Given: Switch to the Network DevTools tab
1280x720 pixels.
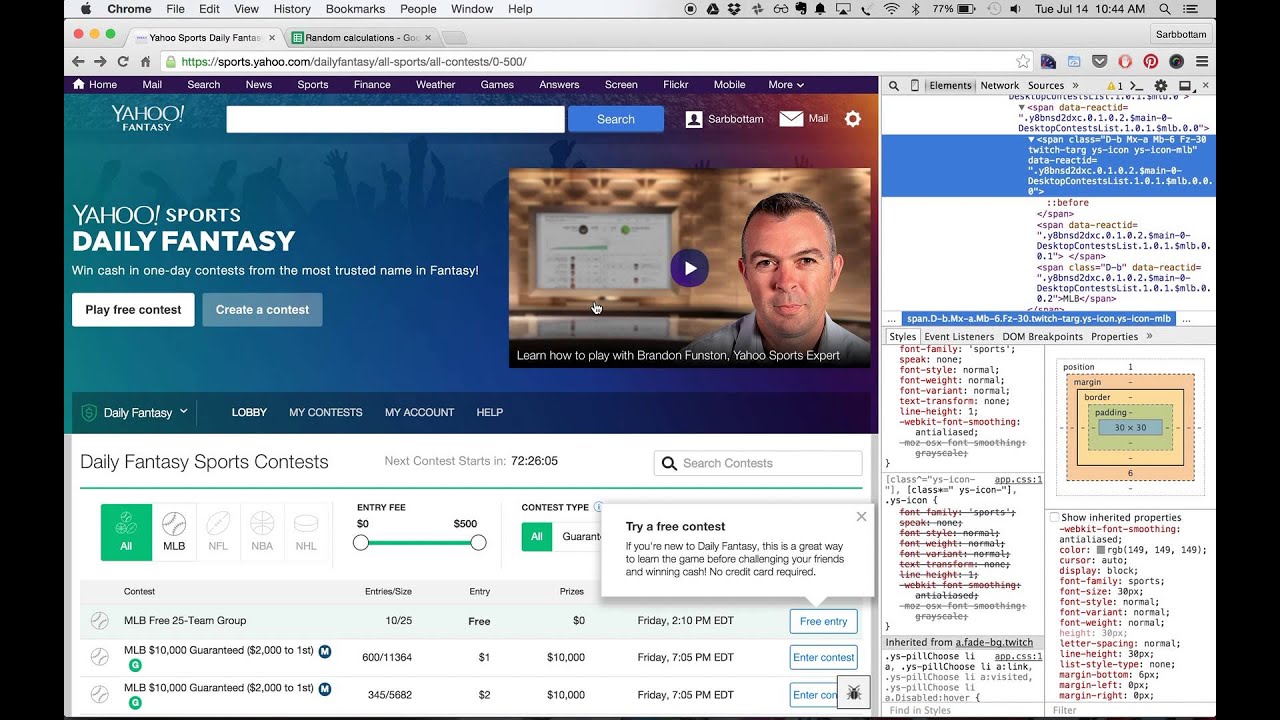Looking at the screenshot, I should pyautogui.click(x=999, y=86).
